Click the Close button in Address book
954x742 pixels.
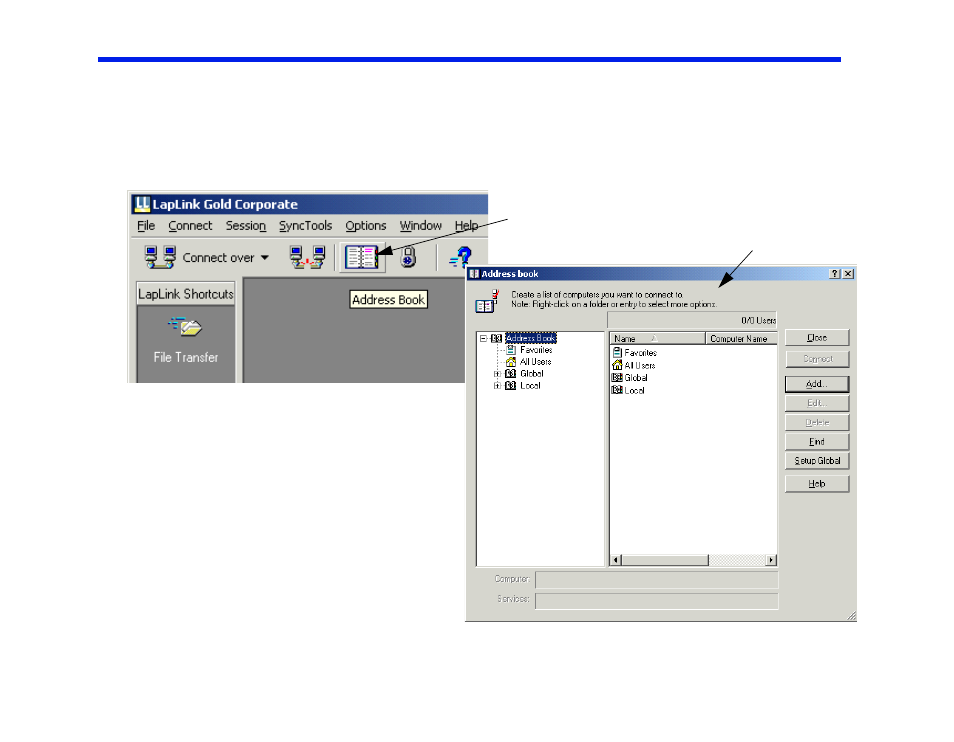click(x=816, y=338)
